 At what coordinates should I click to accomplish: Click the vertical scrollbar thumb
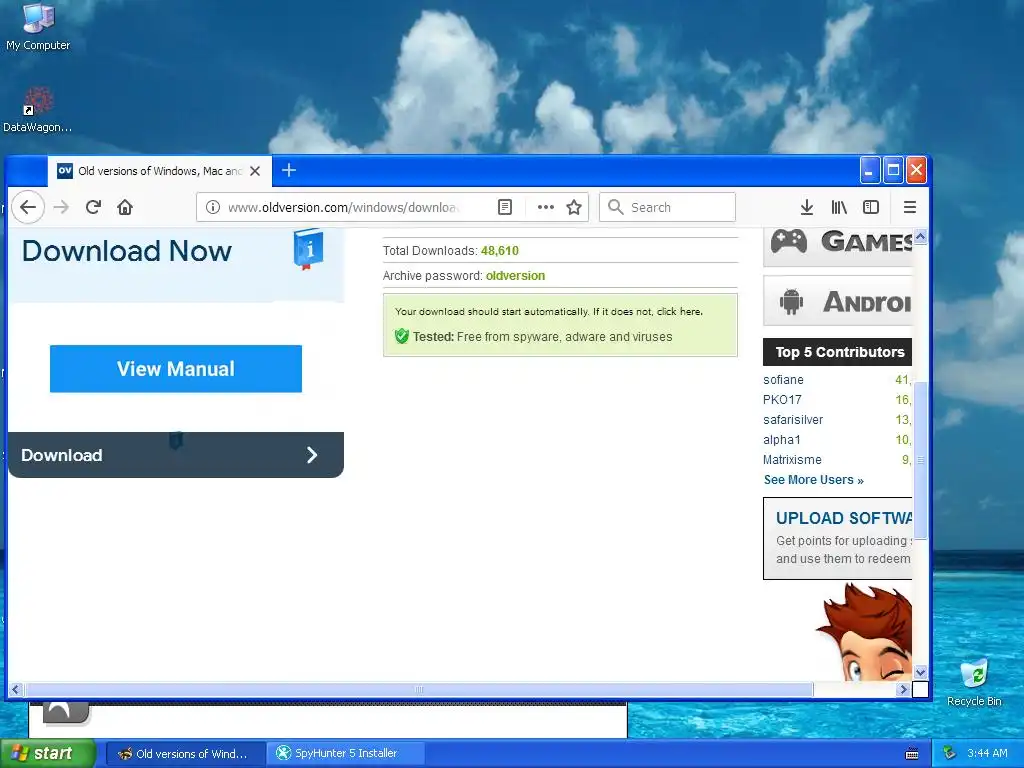(920, 460)
